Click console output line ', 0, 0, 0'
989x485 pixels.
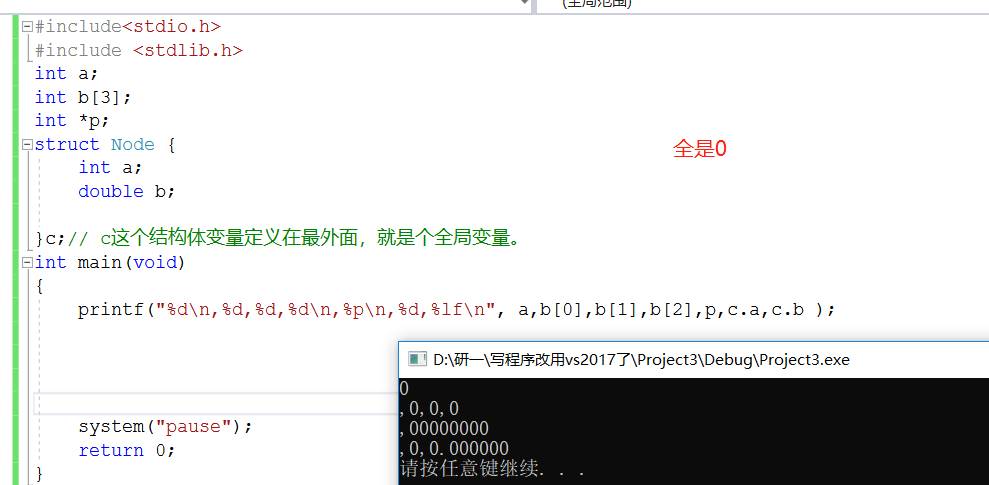click(429, 409)
